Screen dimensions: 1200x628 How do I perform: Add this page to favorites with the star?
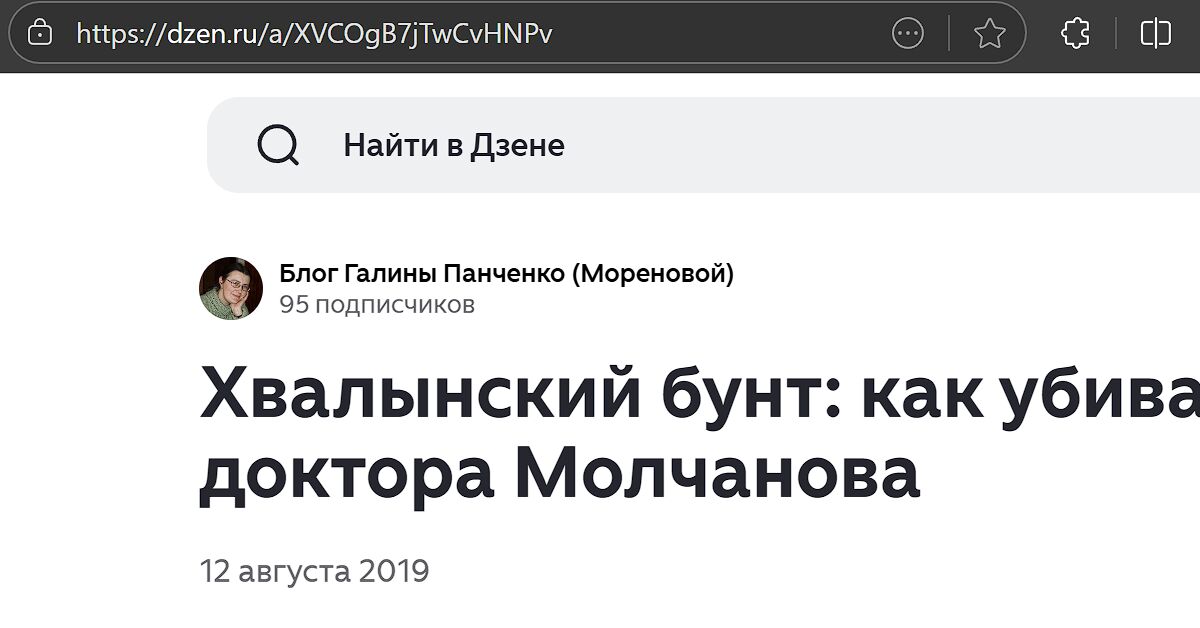[989, 34]
